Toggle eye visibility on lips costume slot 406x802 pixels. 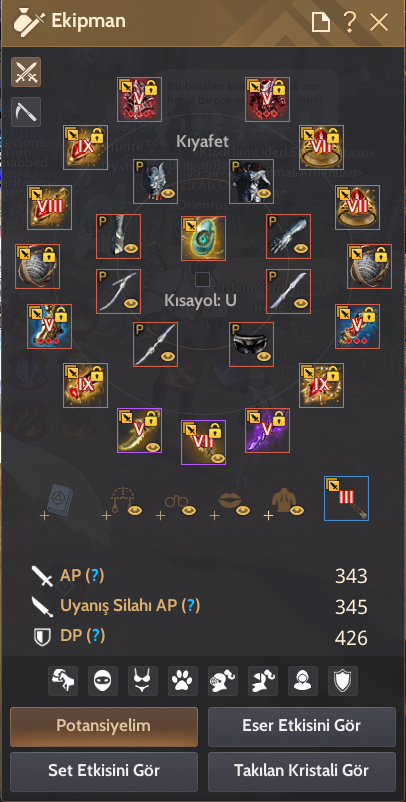click(243, 510)
